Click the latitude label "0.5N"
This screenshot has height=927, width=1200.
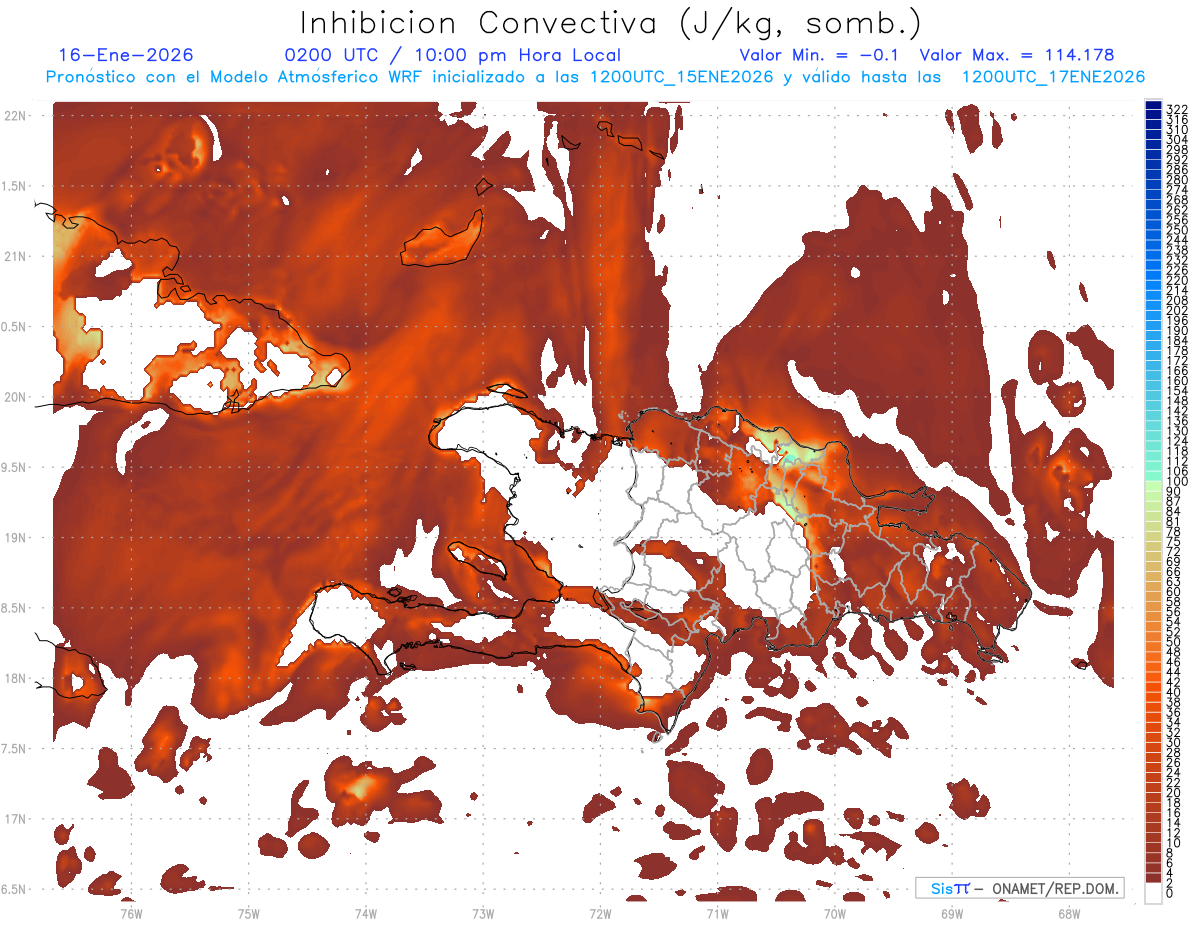[x=15, y=327]
